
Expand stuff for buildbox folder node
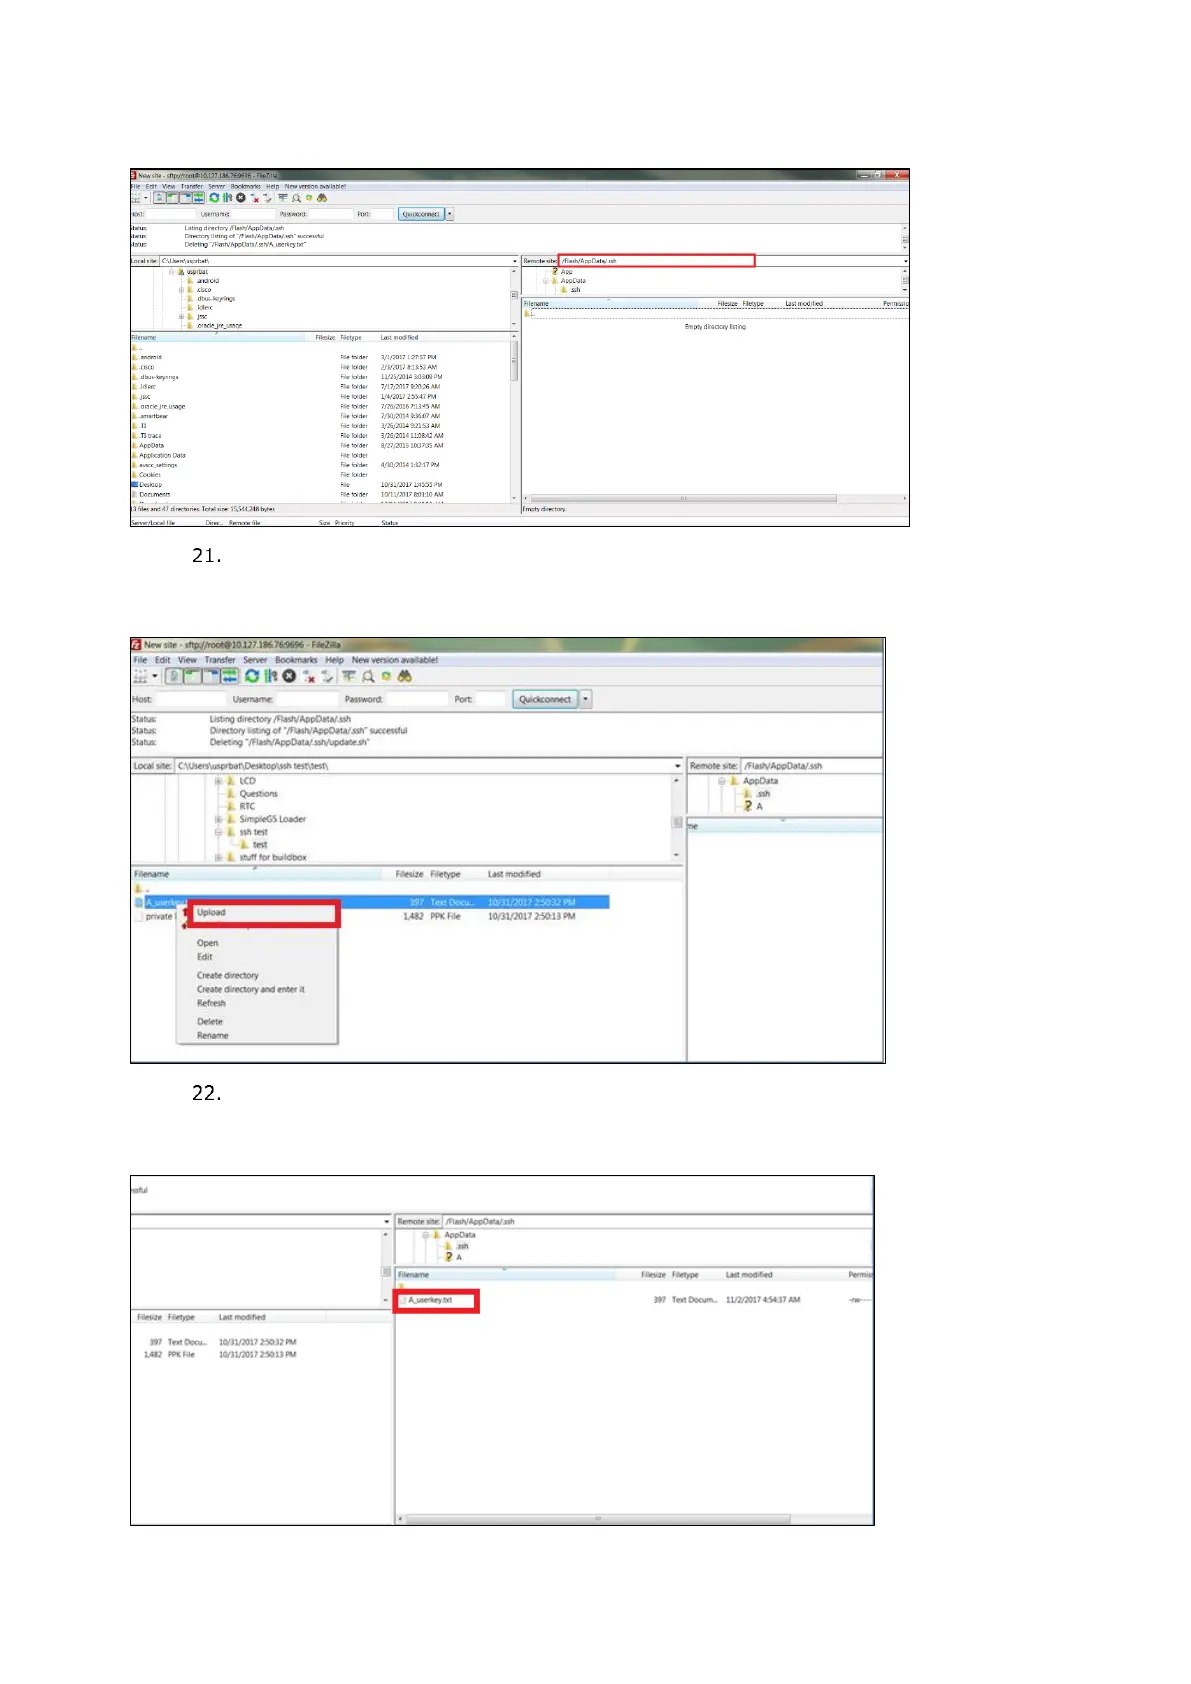[218, 857]
